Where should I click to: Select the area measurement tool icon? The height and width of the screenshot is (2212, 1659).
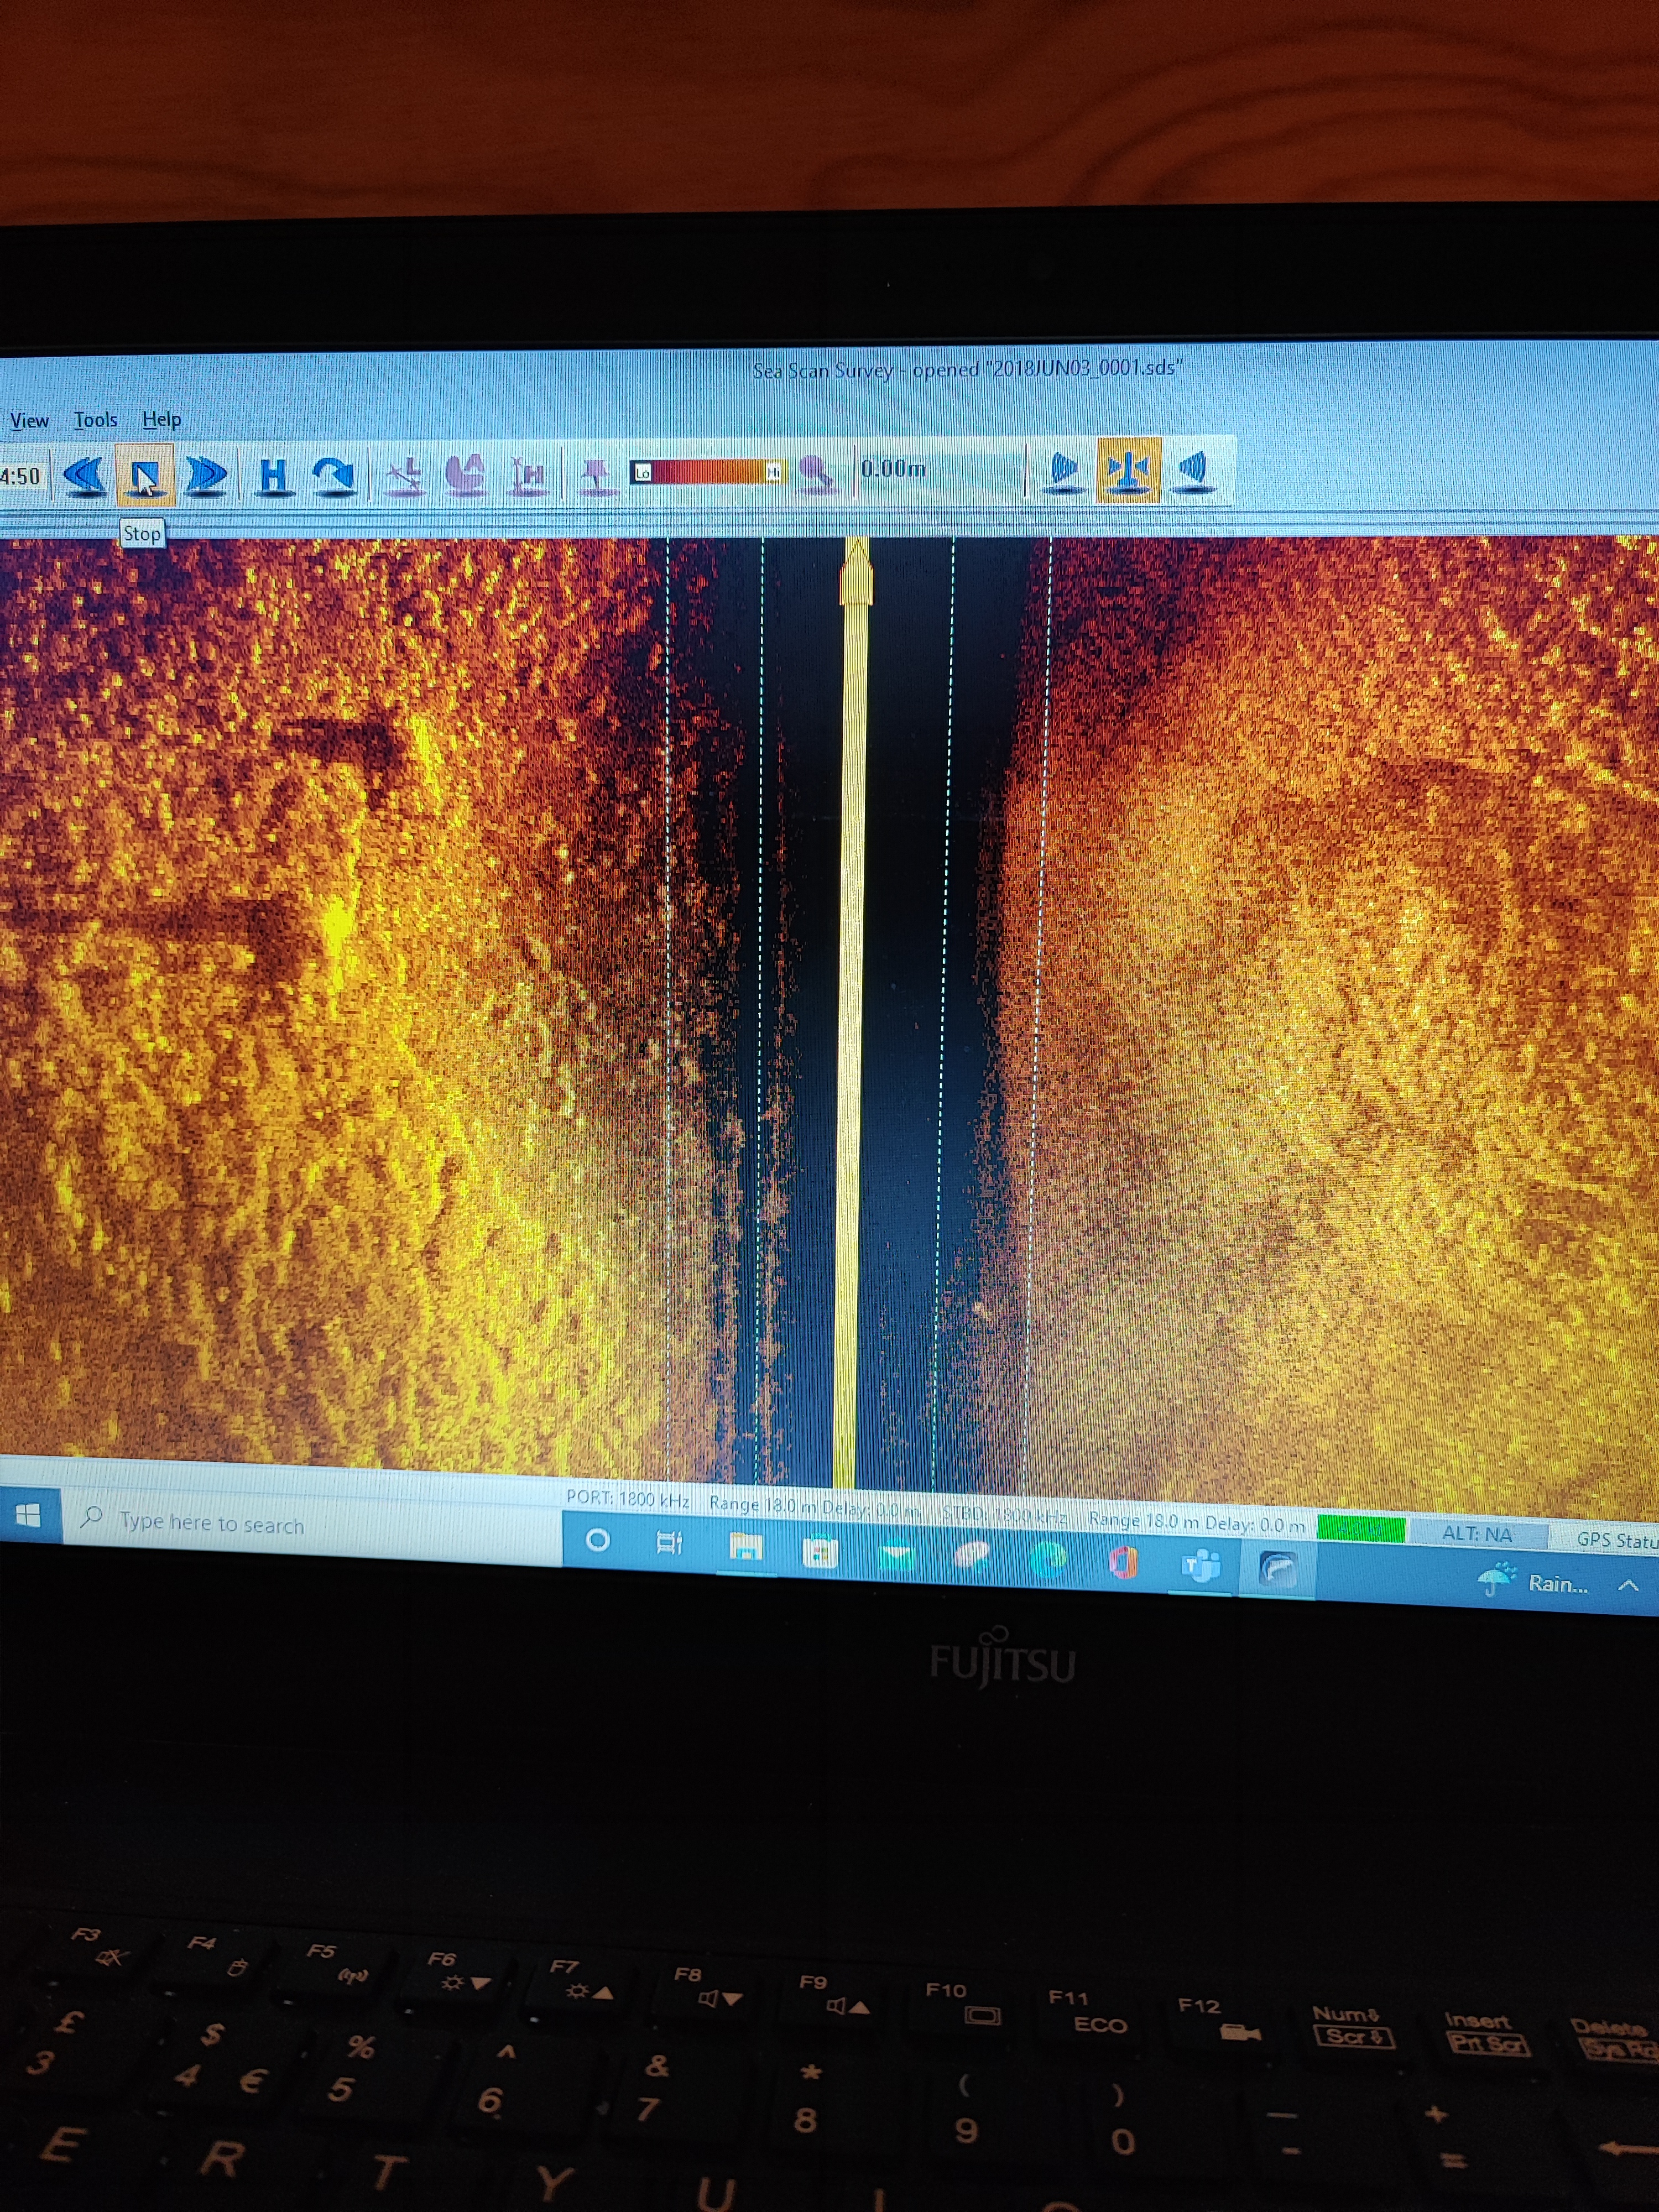[x=466, y=474]
